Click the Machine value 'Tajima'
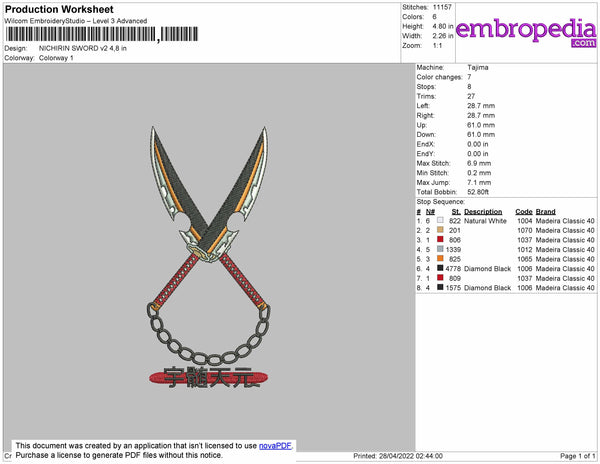 coord(478,67)
